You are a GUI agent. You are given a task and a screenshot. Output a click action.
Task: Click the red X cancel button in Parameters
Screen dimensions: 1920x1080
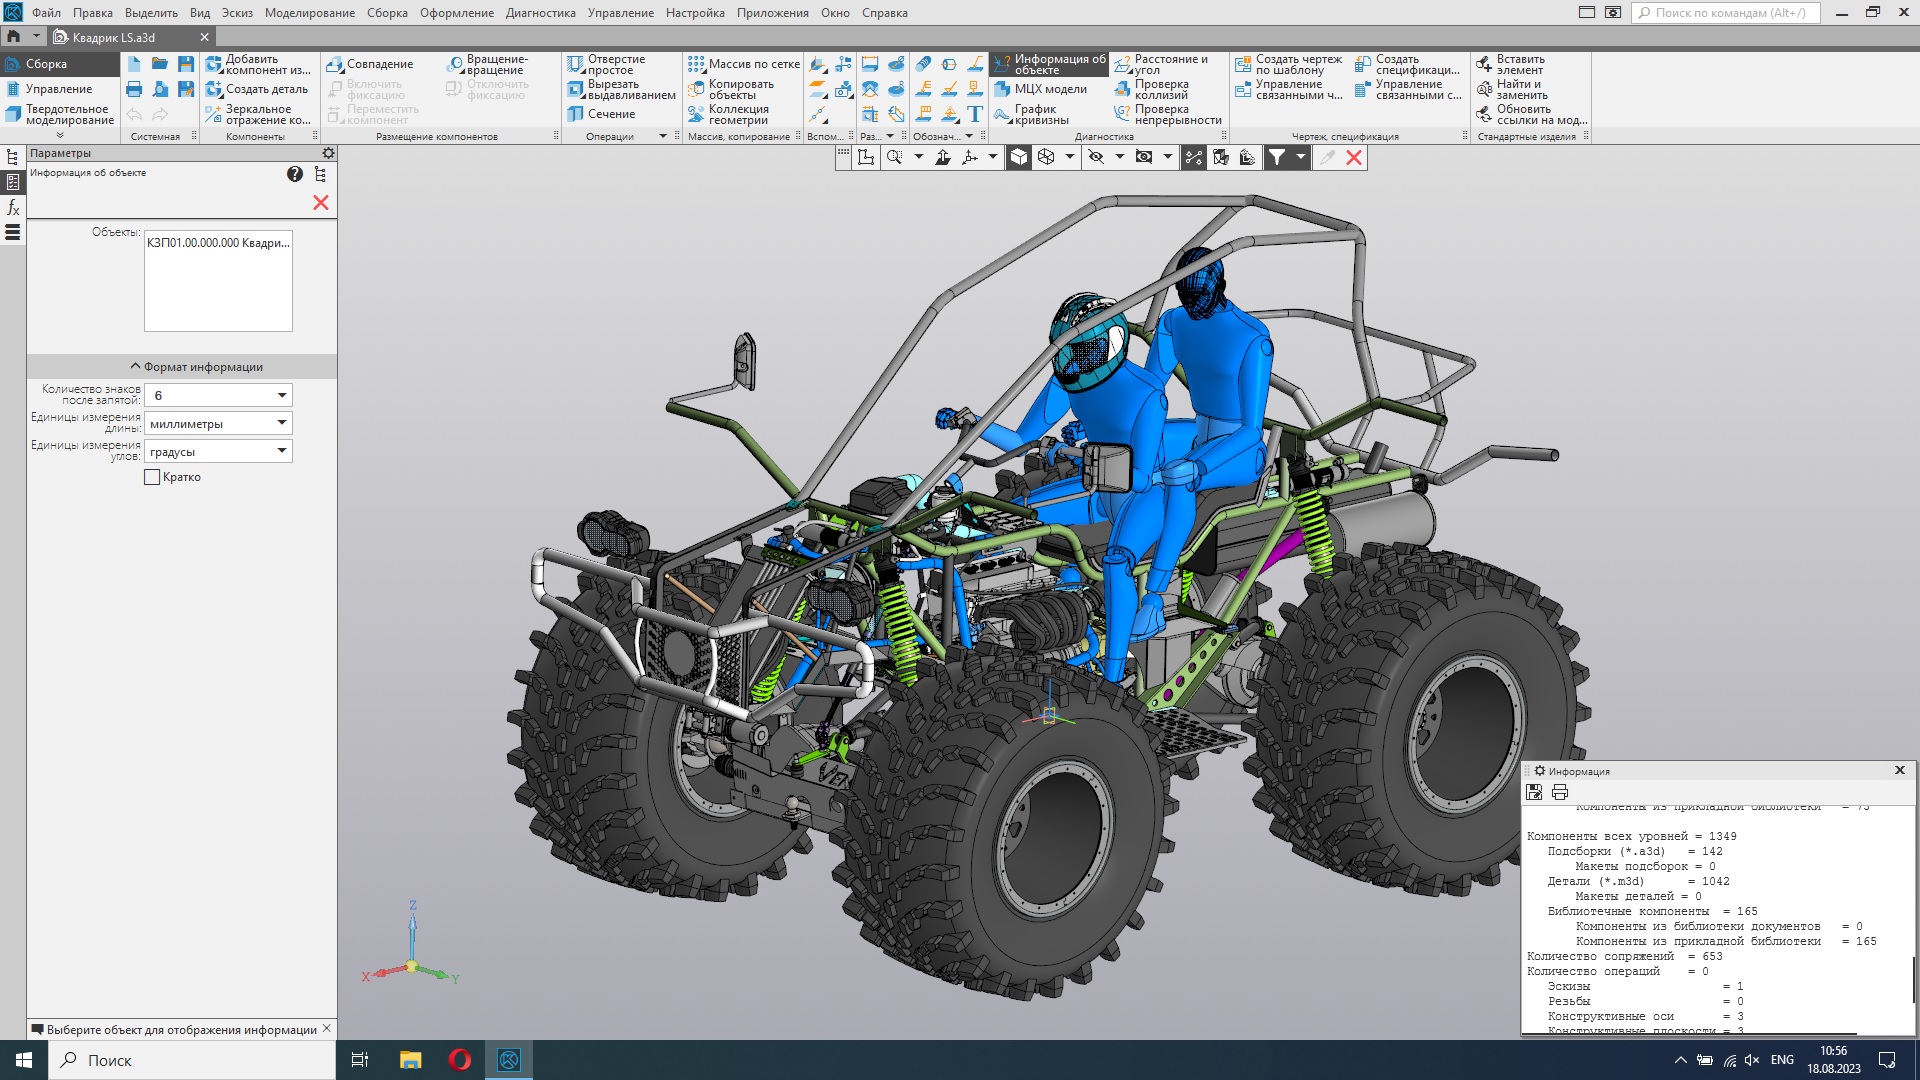321,203
